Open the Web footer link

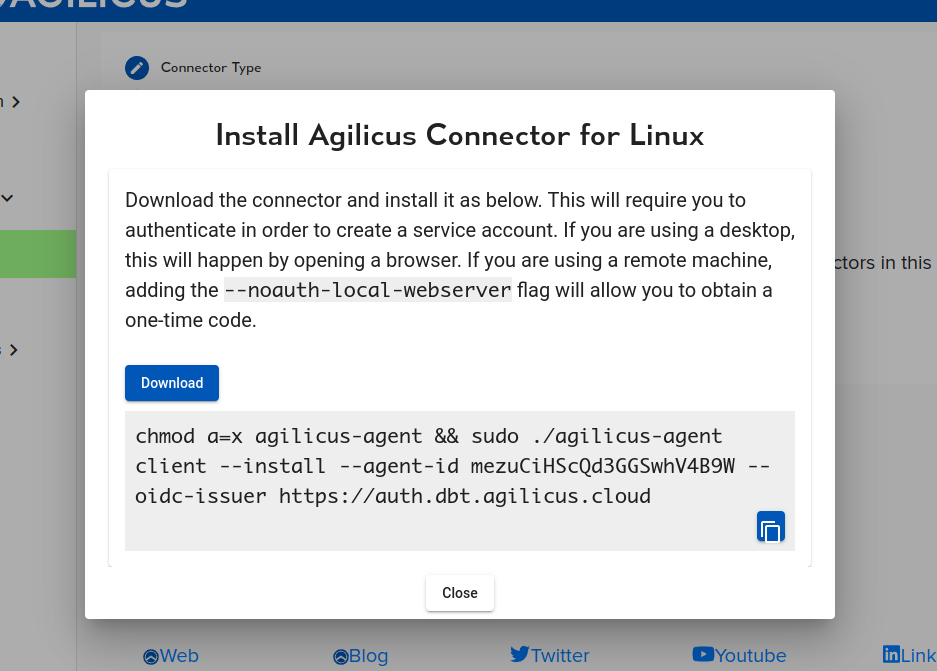pyautogui.click(x=179, y=656)
